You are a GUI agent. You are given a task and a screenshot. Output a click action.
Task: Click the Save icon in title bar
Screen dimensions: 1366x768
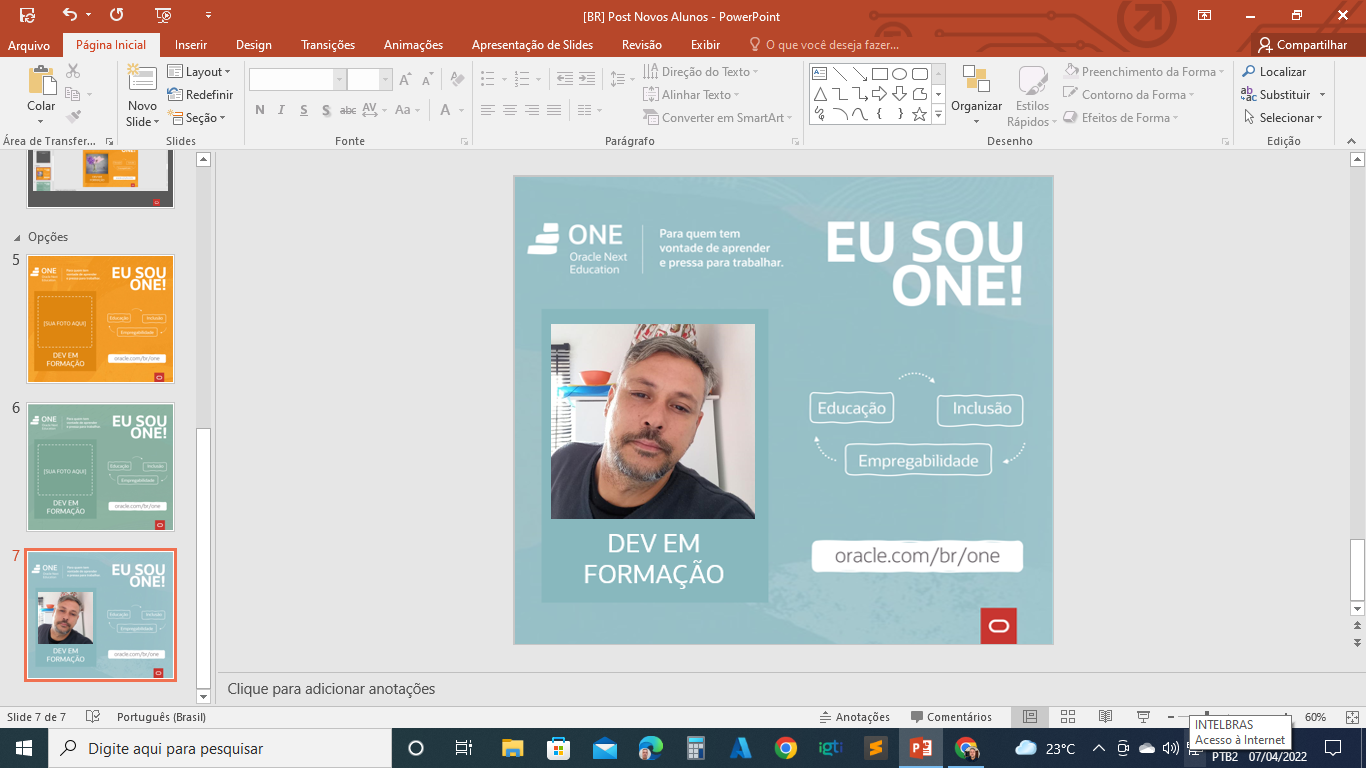(x=27, y=15)
